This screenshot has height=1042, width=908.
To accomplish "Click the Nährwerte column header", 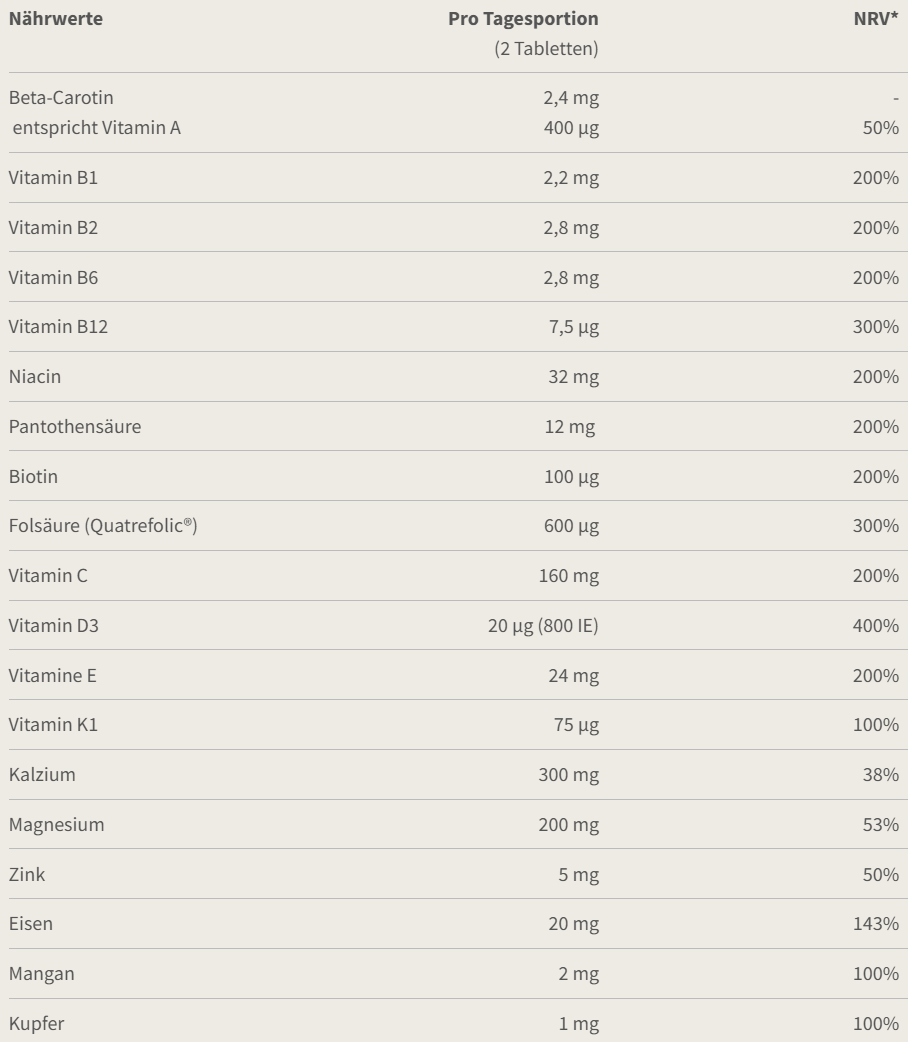I will point(56,19).
